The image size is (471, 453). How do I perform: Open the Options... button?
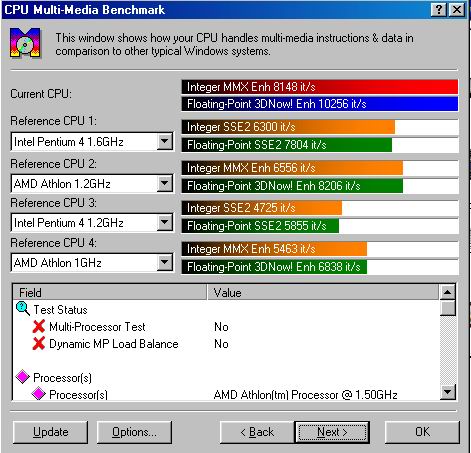click(x=134, y=432)
